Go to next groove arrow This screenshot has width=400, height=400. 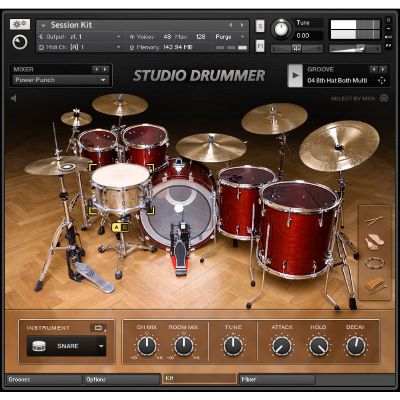click(383, 69)
